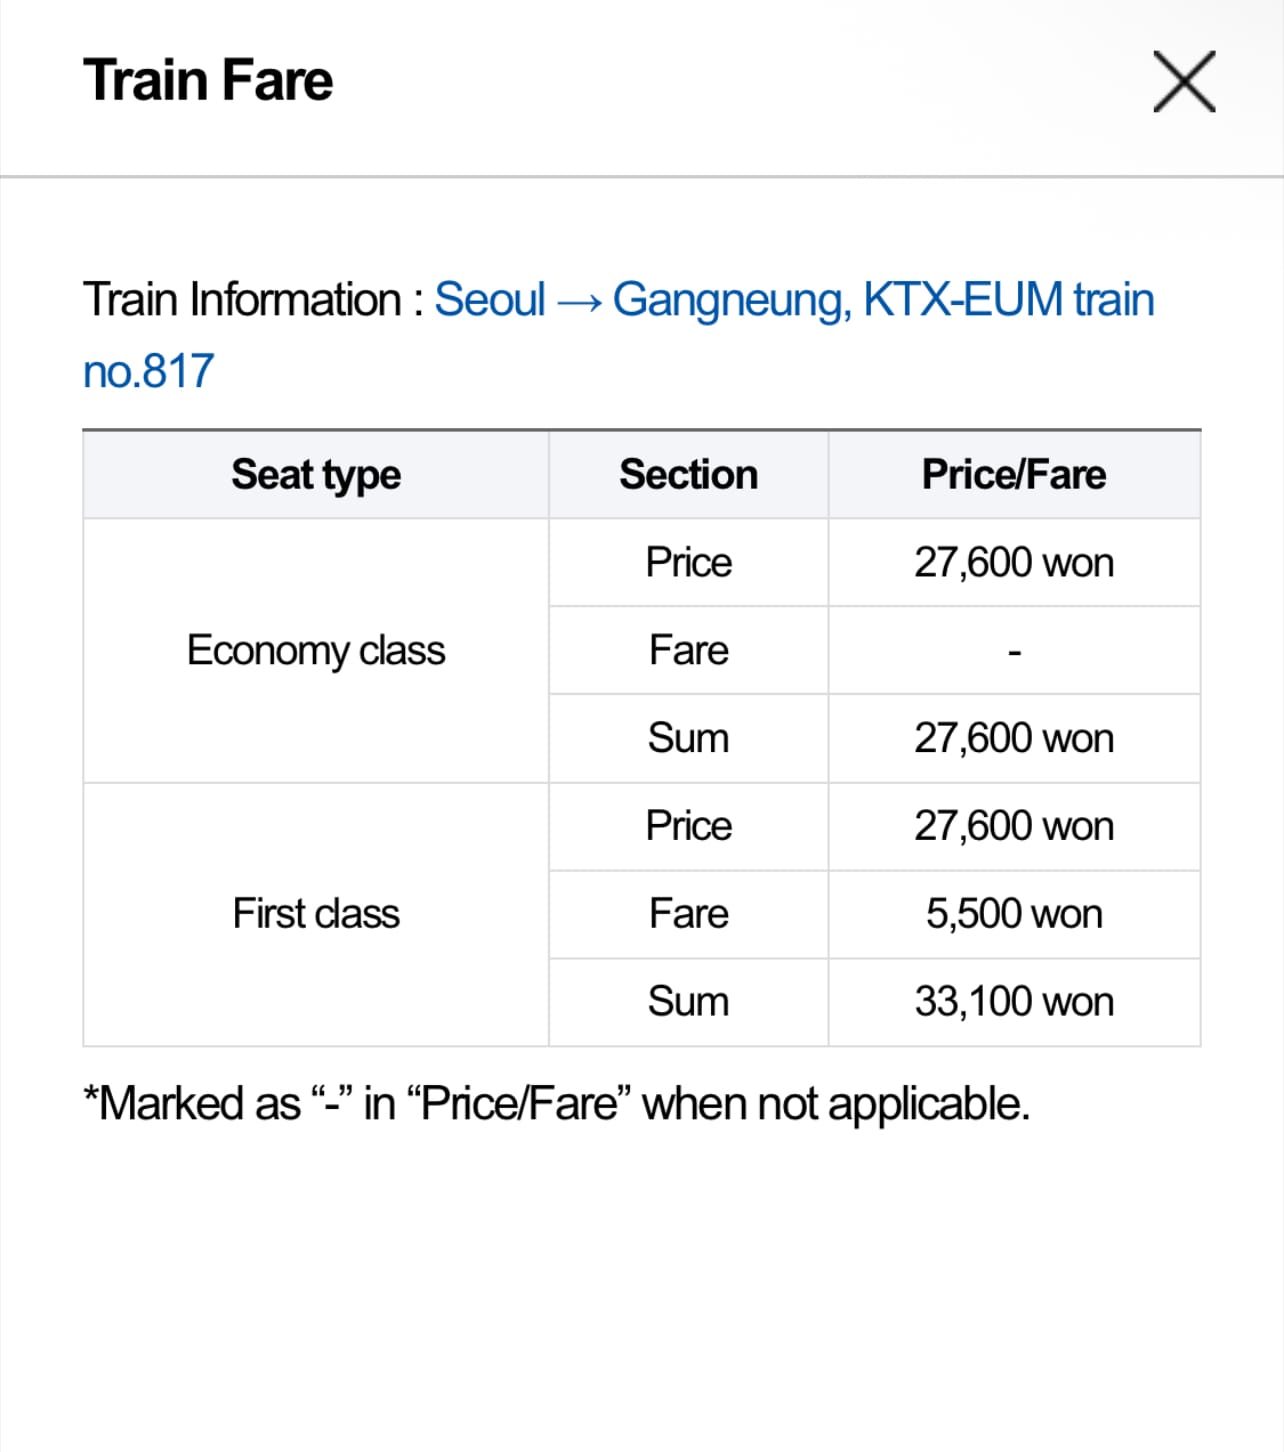1284x1452 pixels.
Task: Click Economy class Sum label
Action: (688, 738)
